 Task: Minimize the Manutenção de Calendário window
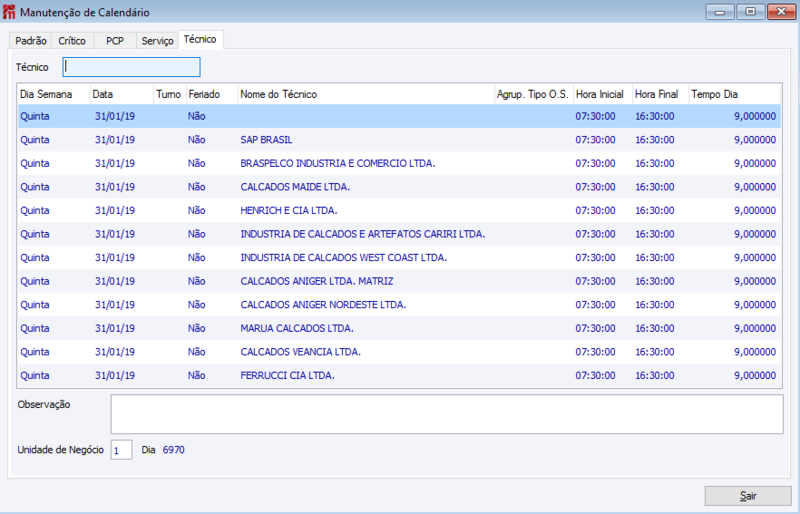720,12
